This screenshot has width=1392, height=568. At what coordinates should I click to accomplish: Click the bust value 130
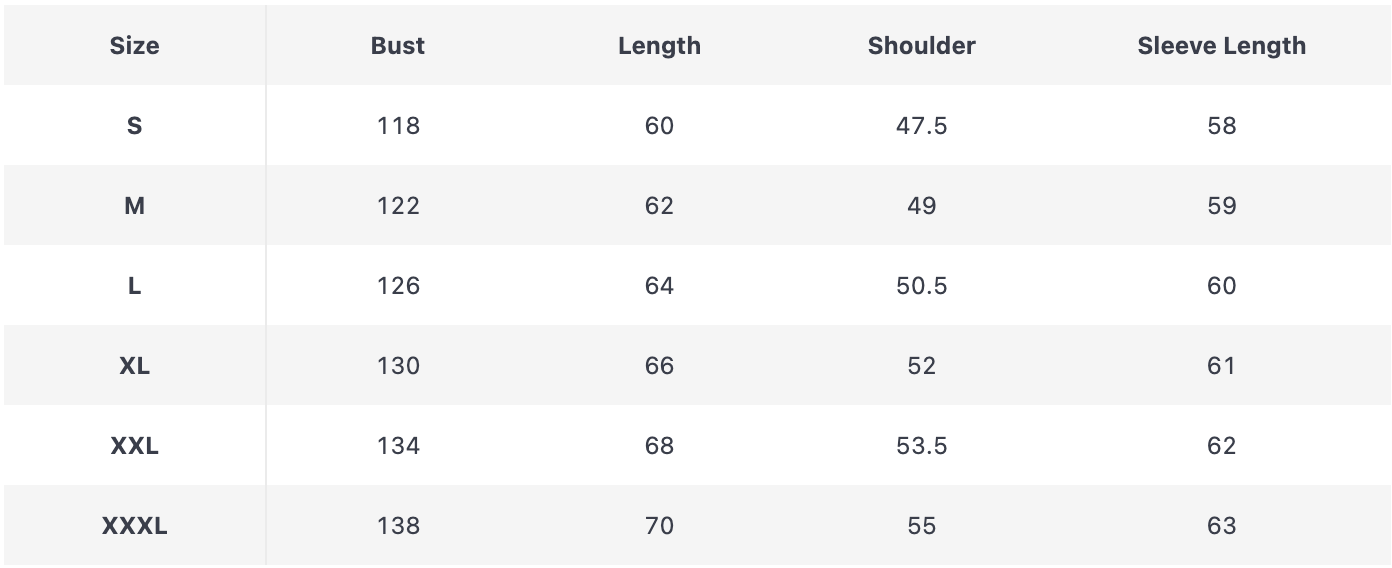click(x=398, y=366)
